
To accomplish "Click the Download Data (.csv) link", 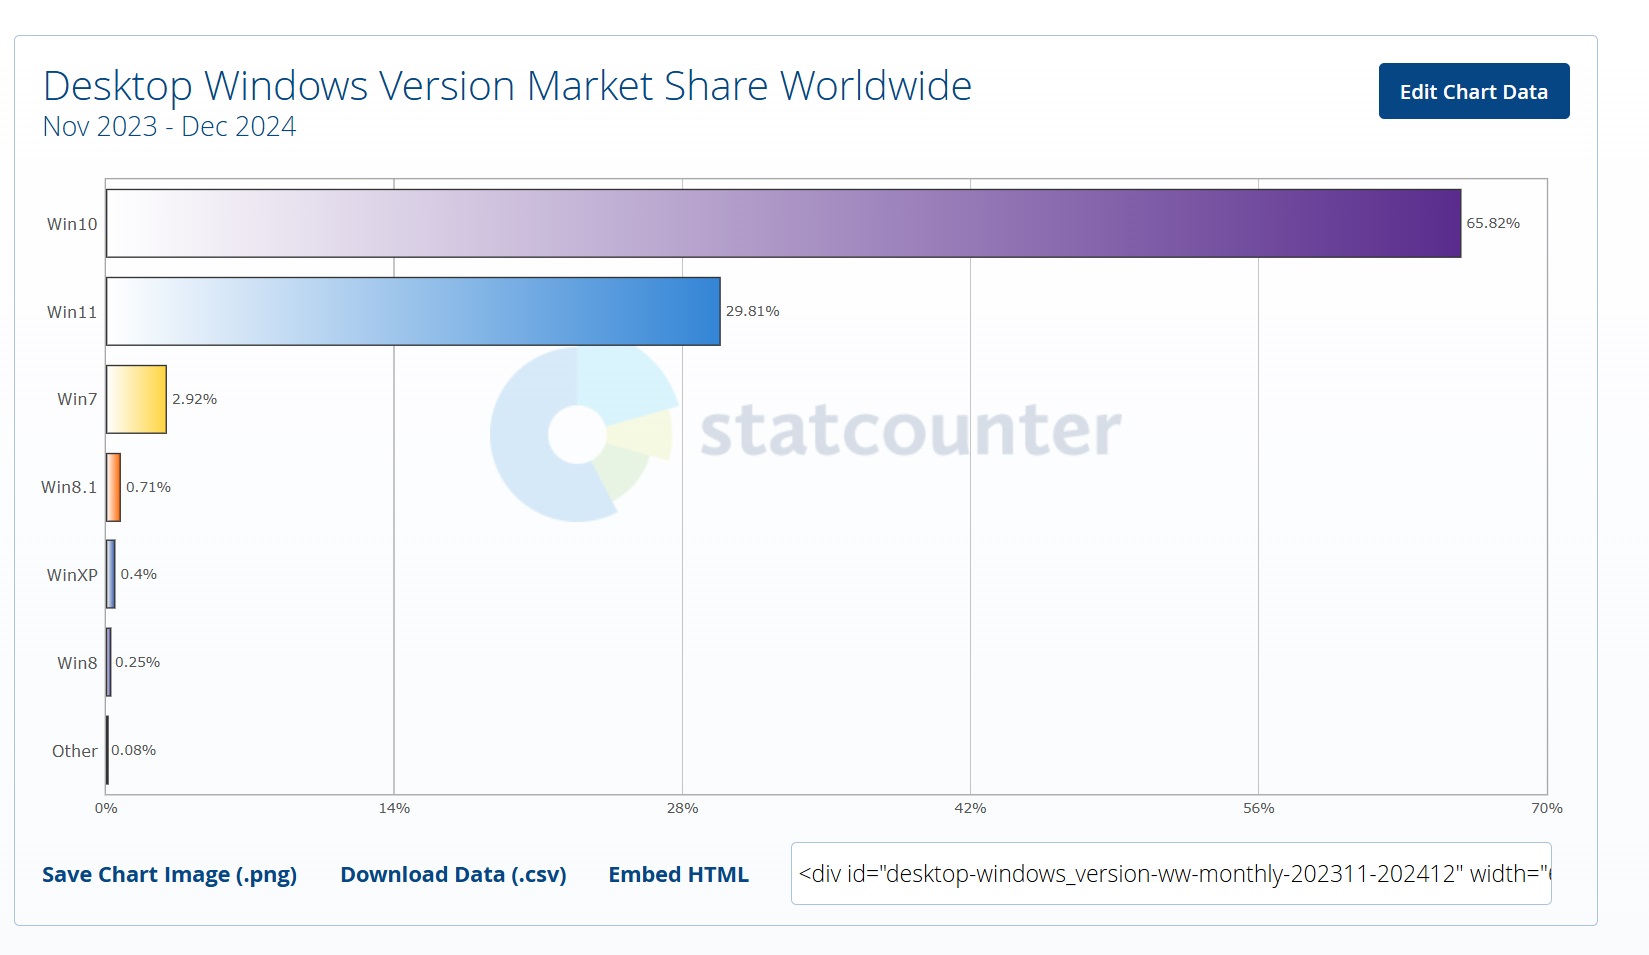I will coord(453,874).
